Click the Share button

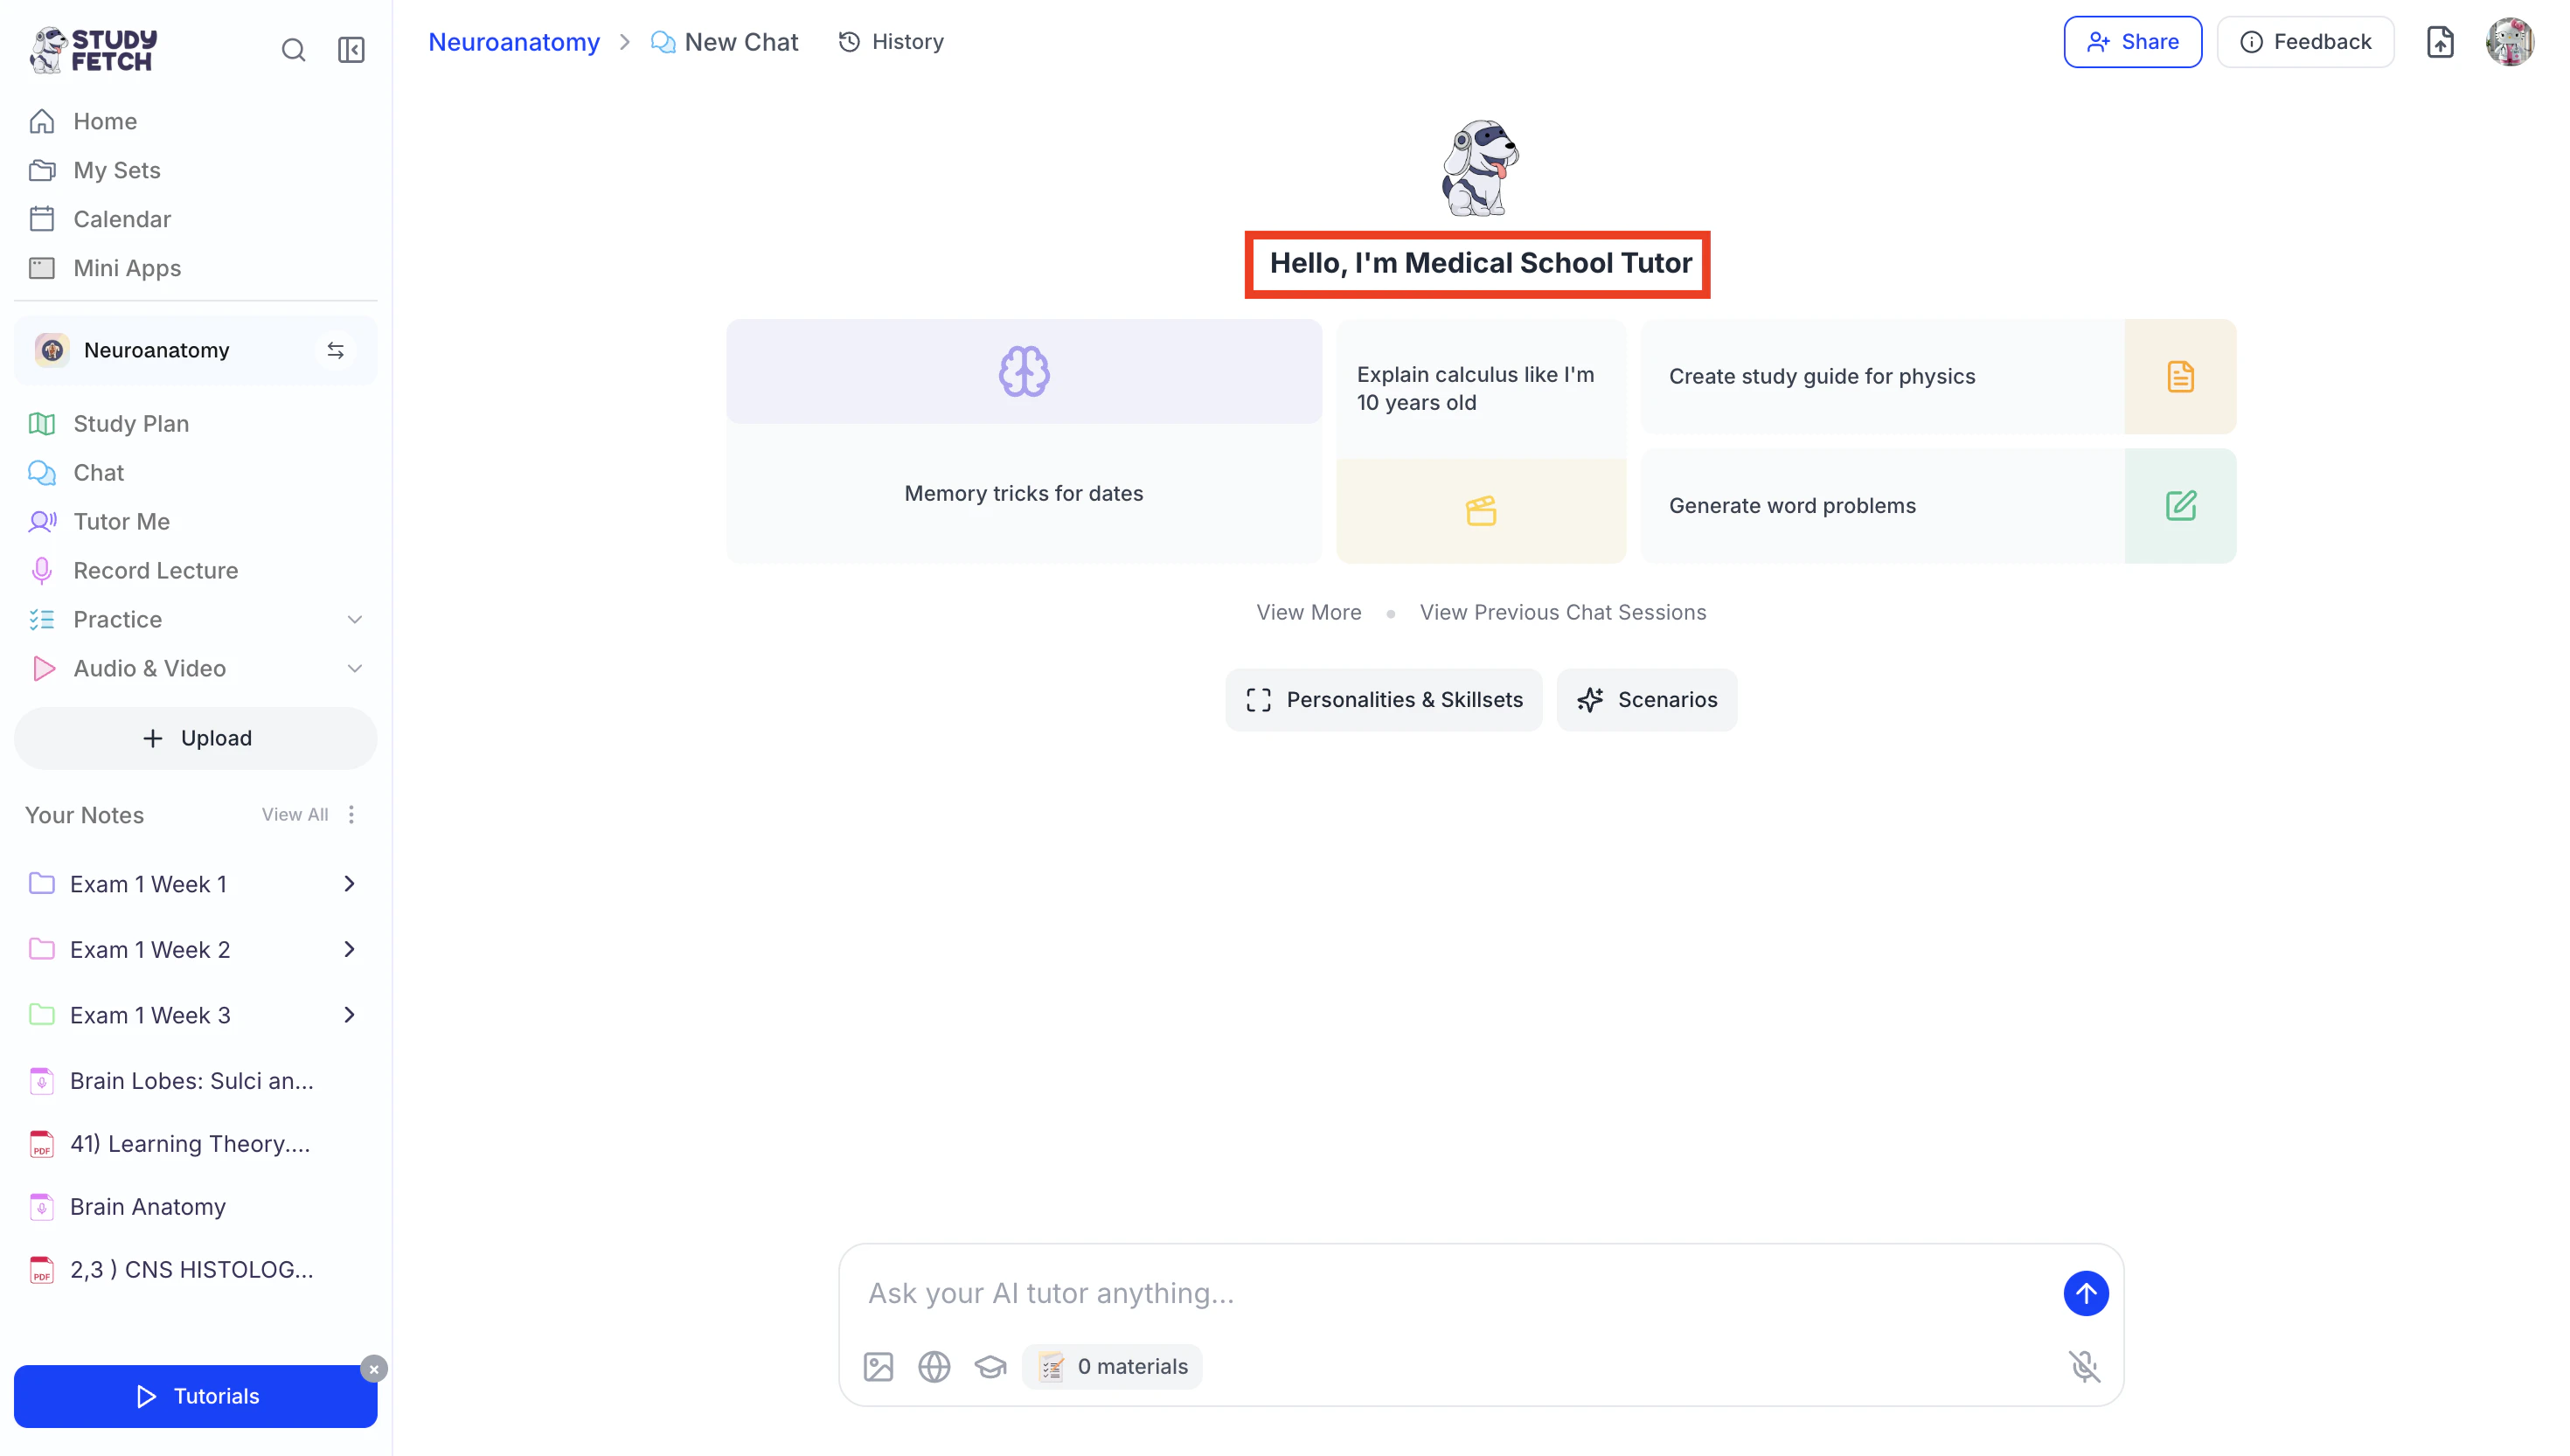pyautogui.click(x=2132, y=42)
